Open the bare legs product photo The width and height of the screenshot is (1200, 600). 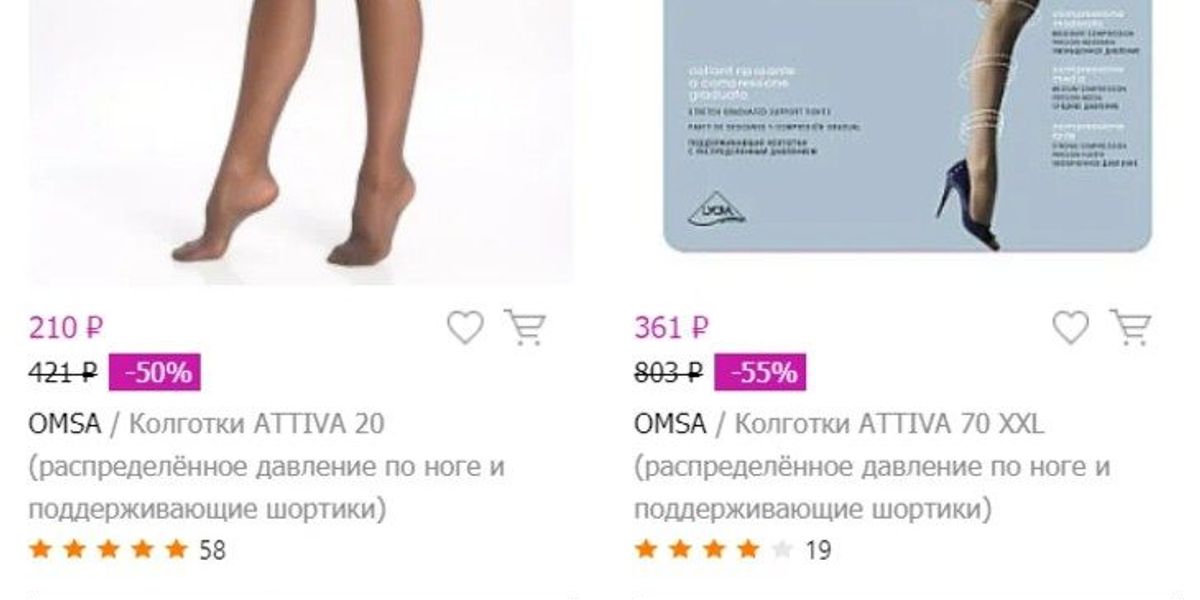point(301,142)
